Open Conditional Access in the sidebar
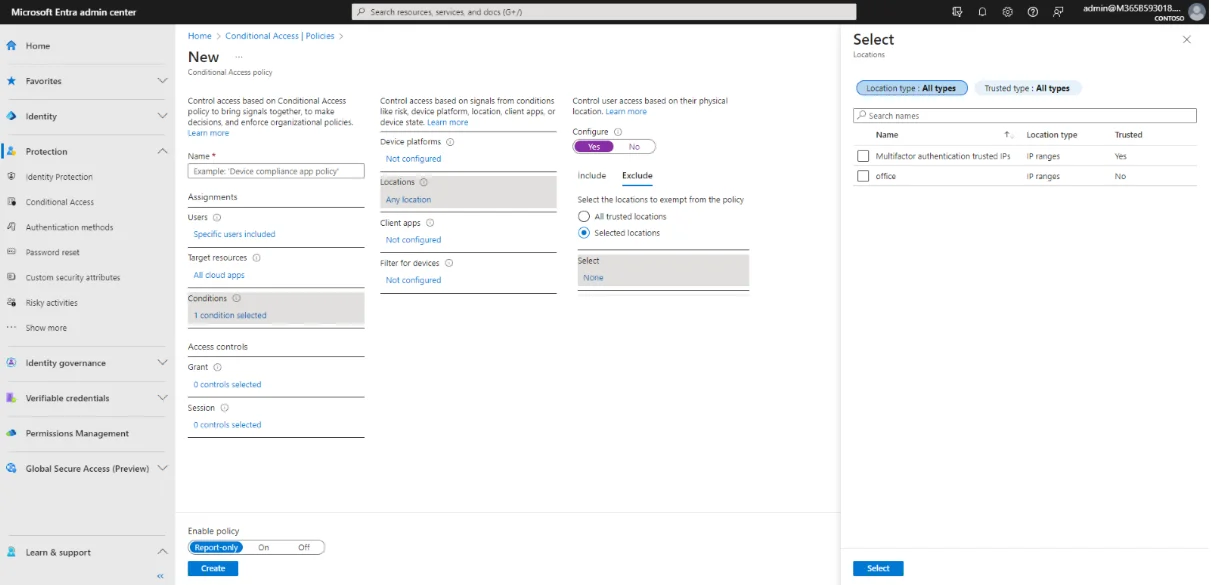Viewport: 1211px width, 585px height. (60, 202)
